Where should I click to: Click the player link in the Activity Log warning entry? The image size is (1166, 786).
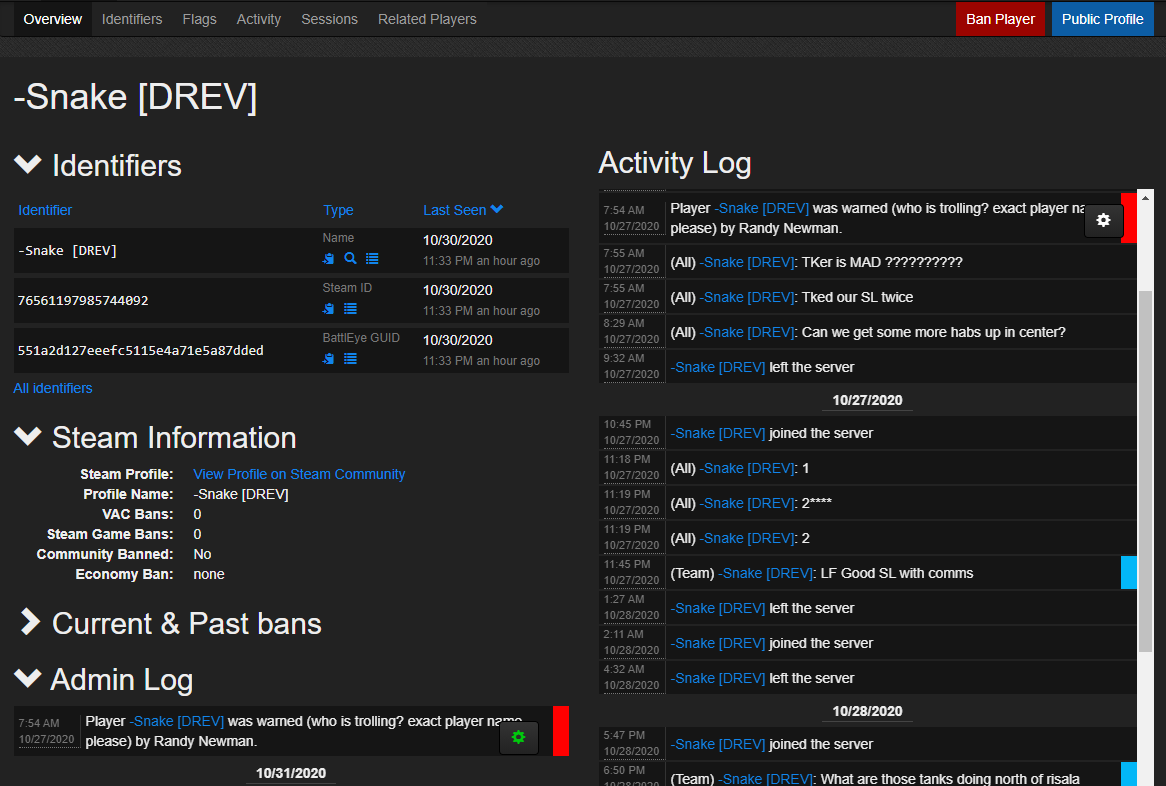tap(761, 208)
